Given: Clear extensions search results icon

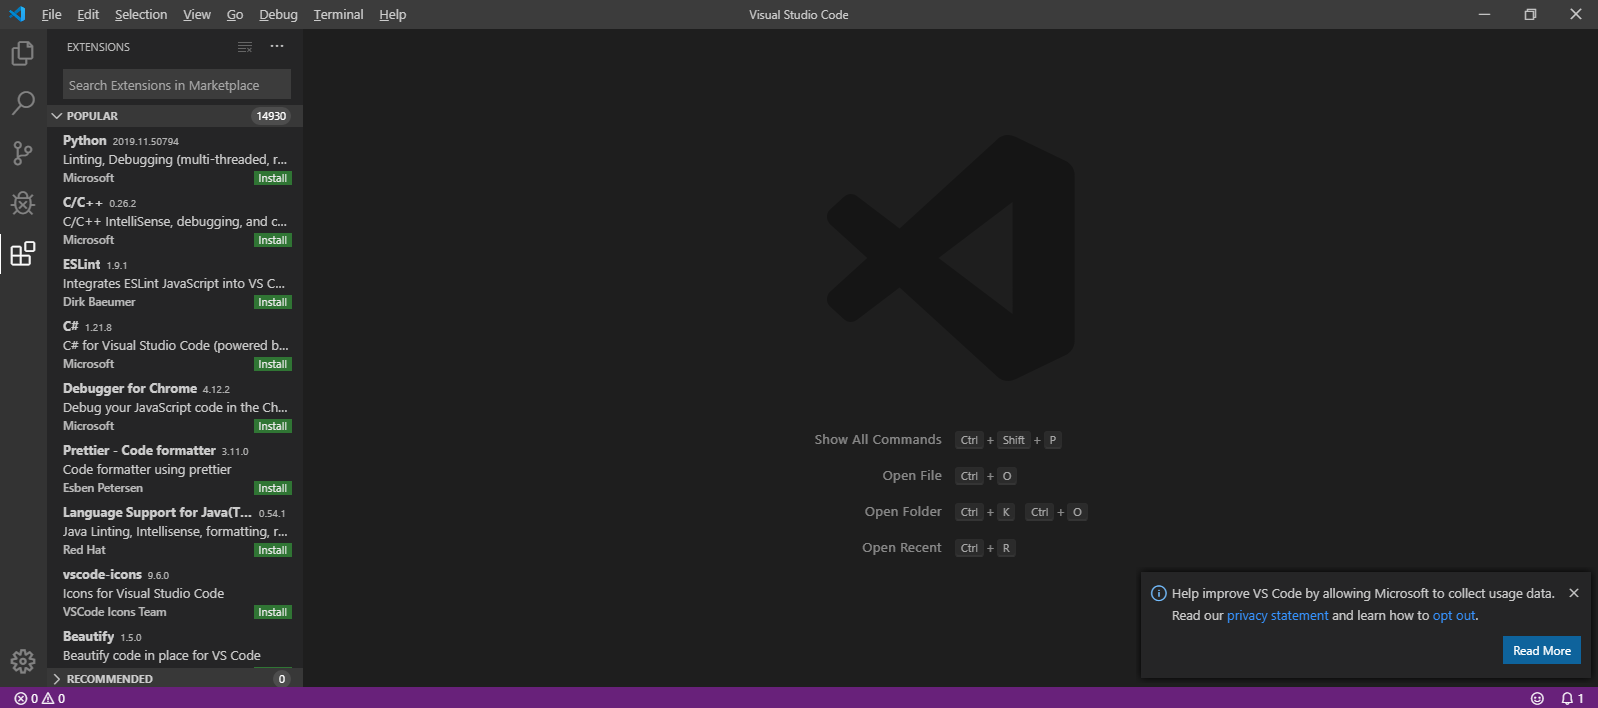Looking at the screenshot, I should click(245, 47).
